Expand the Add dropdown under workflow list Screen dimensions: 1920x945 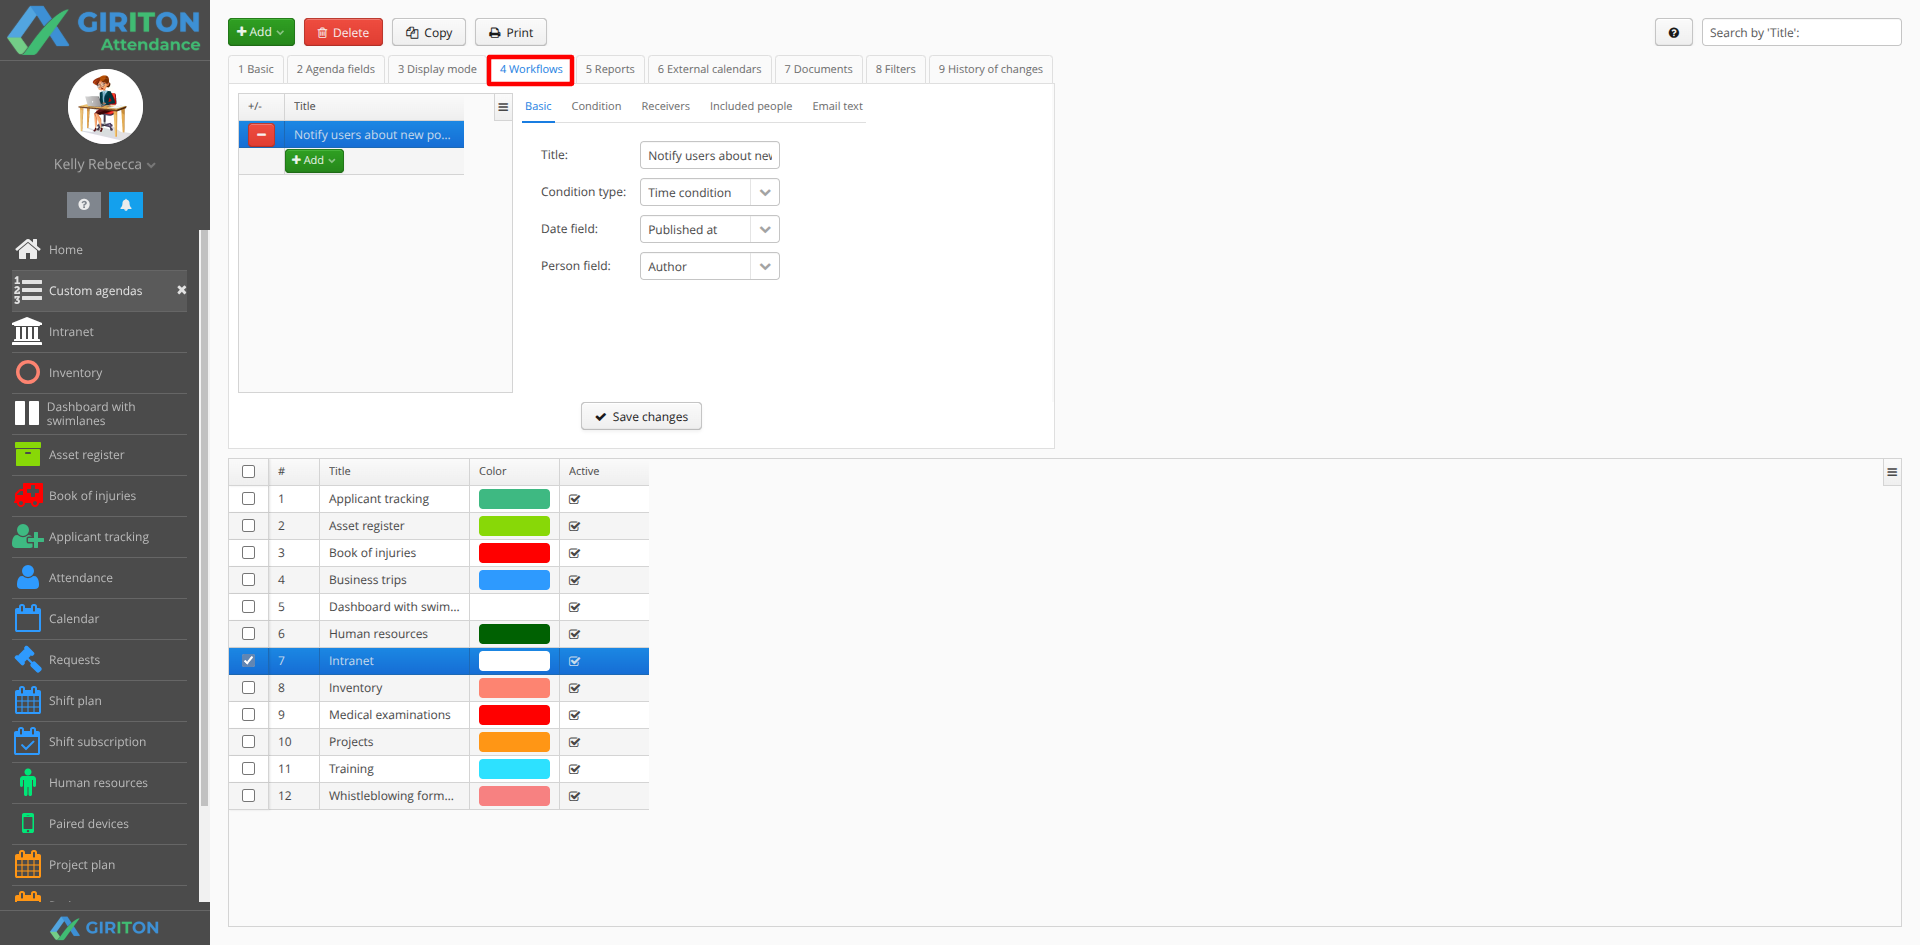tap(314, 160)
